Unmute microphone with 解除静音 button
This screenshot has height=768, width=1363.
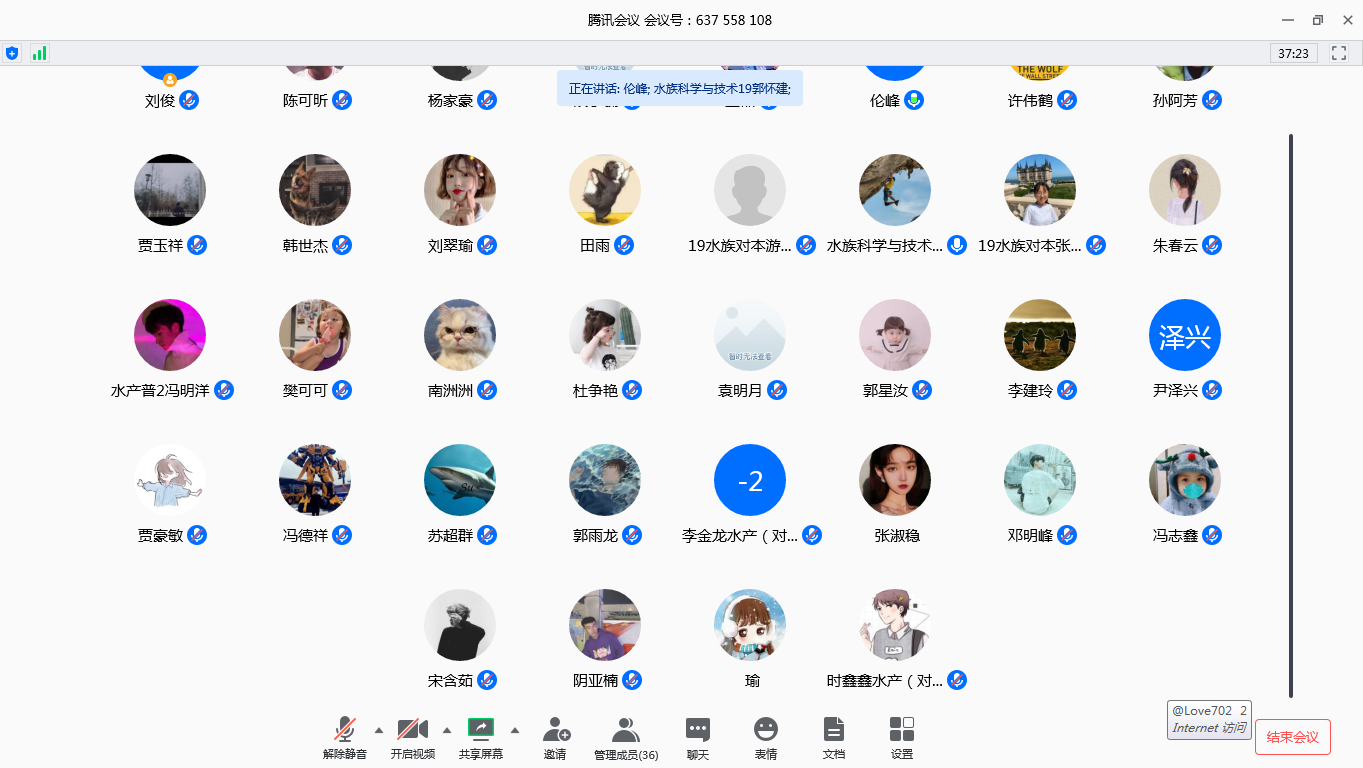(345, 738)
